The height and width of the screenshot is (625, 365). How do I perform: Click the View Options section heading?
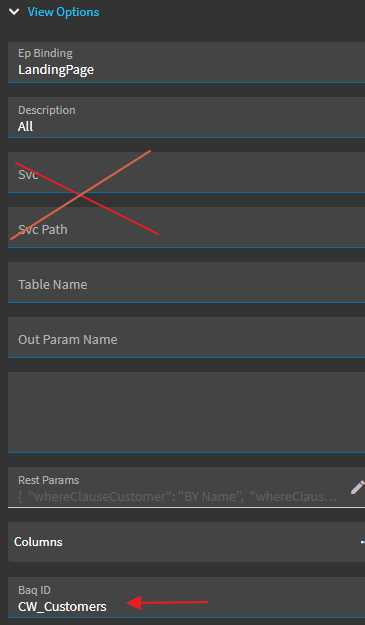pyautogui.click(x=63, y=12)
